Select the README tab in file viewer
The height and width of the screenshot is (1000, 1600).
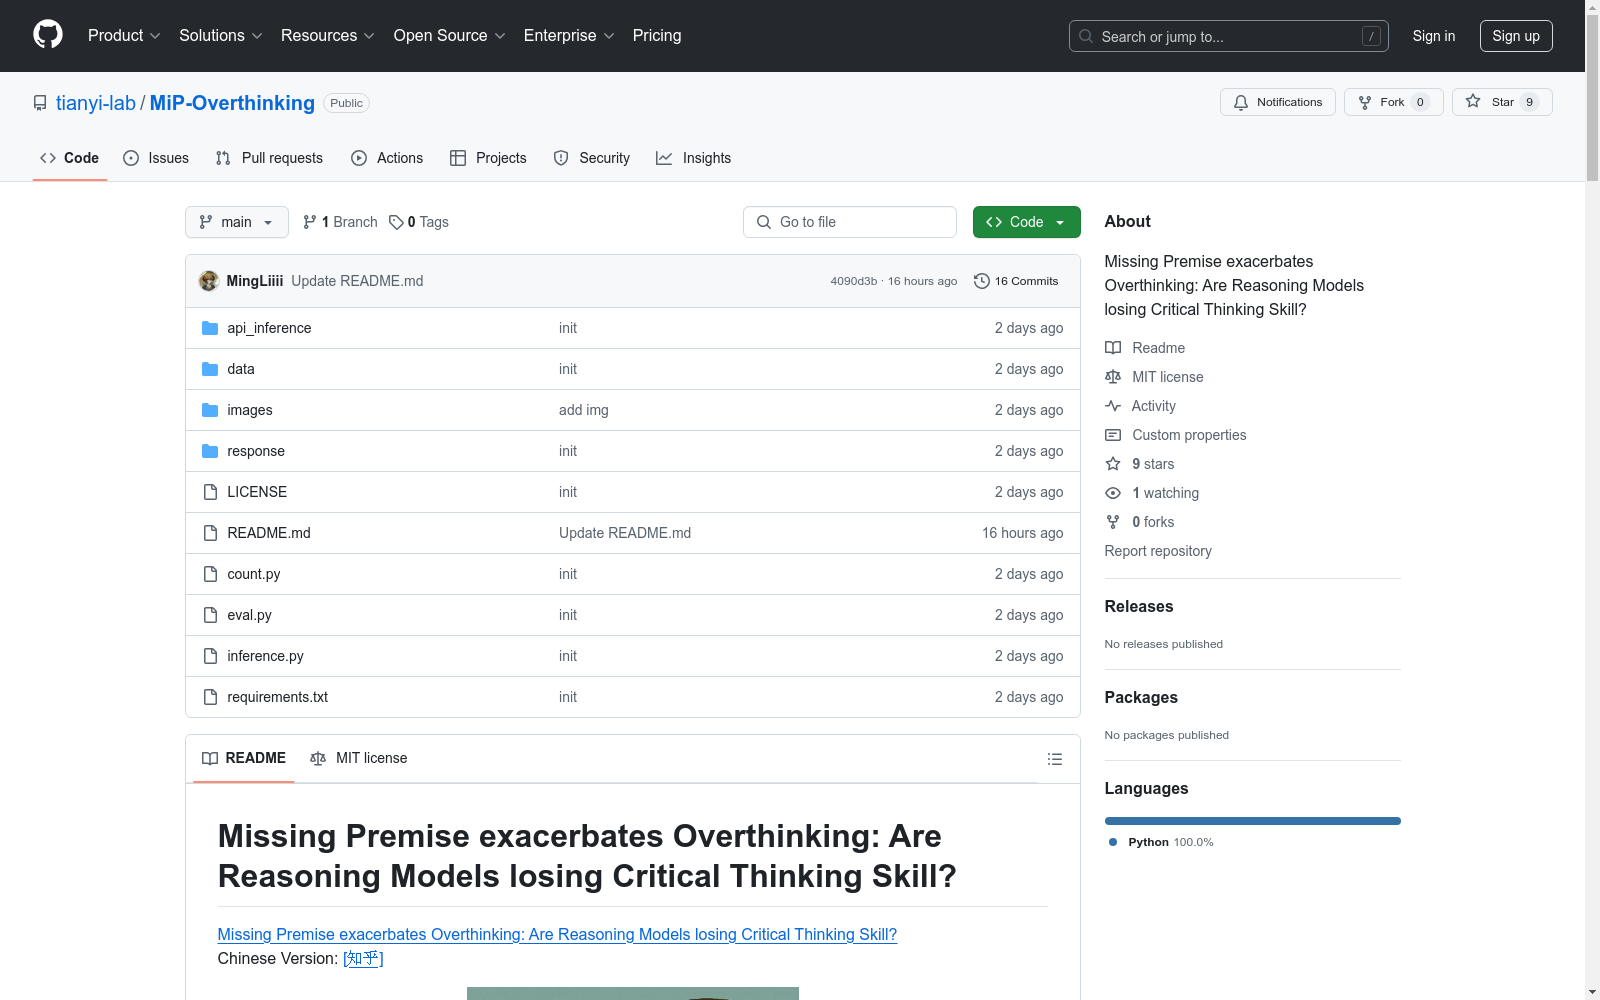click(244, 758)
